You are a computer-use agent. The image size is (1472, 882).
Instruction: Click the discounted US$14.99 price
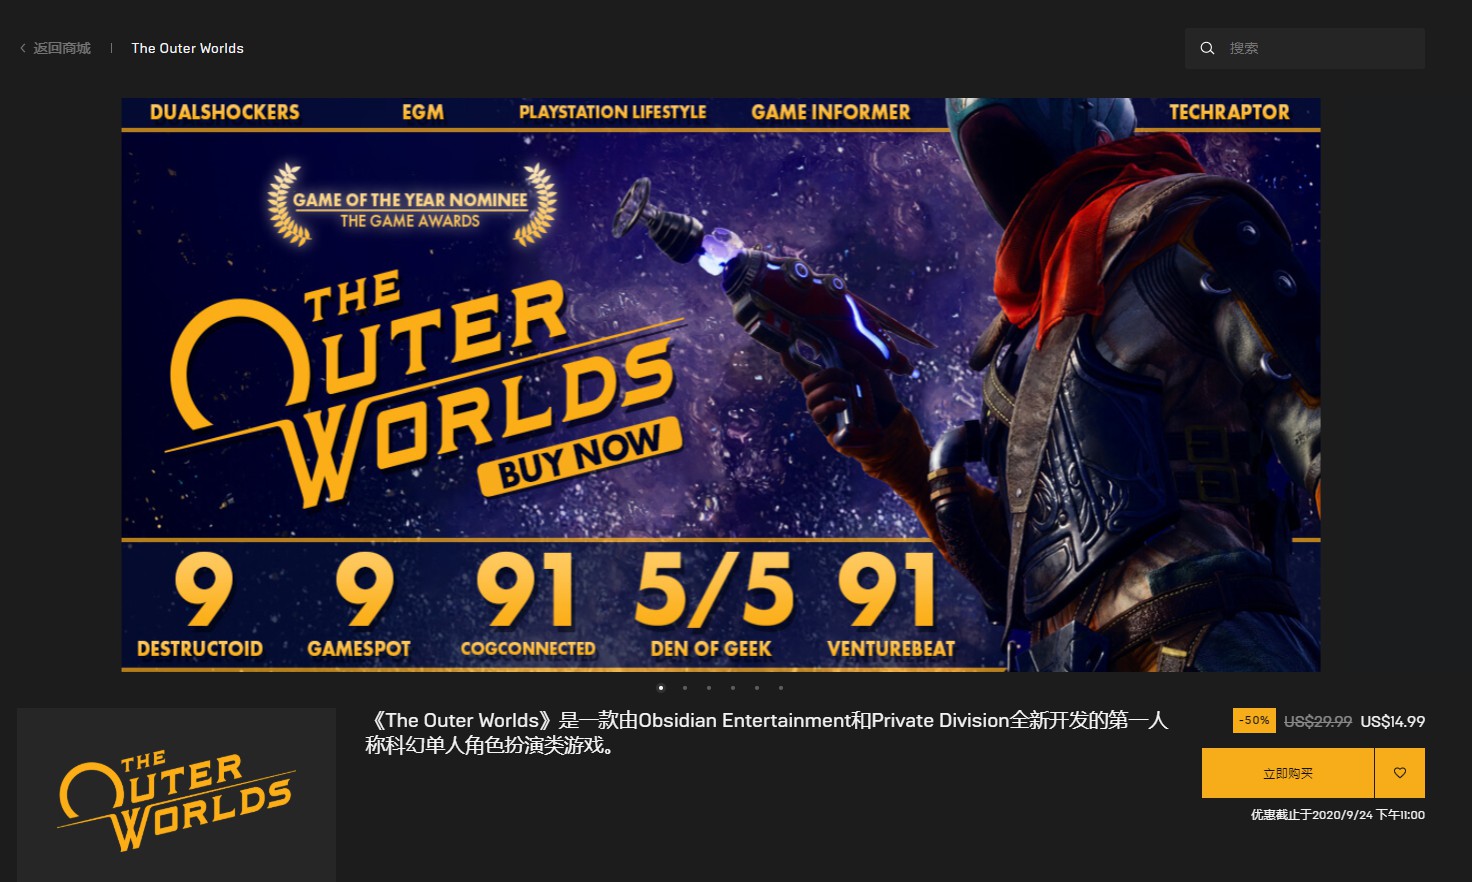pyautogui.click(x=1392, y=721)
